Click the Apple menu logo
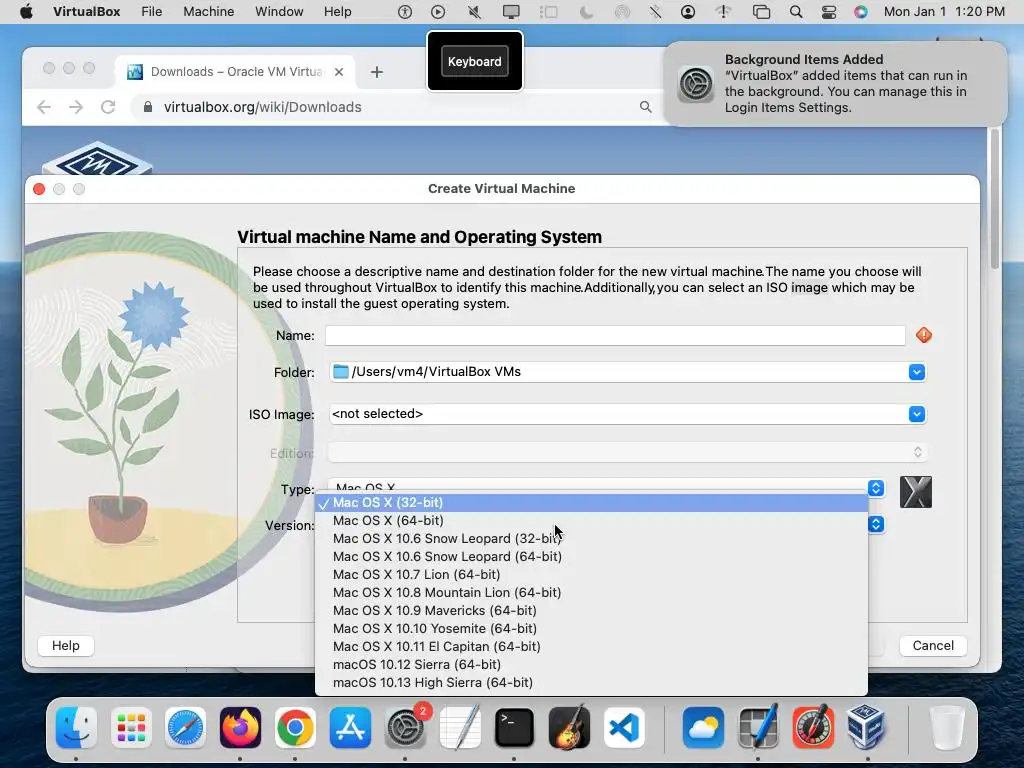Image resolution: width=1024 pixels, height=768 pixels. pyautogui.click(x=27, y=12)
